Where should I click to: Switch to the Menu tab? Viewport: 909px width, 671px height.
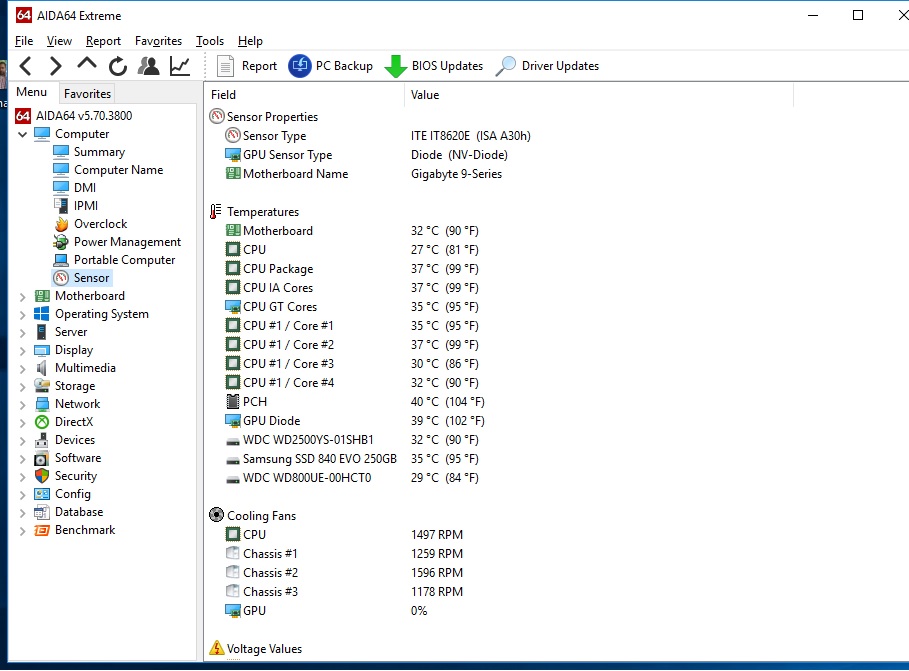click(x=31, y=92)
